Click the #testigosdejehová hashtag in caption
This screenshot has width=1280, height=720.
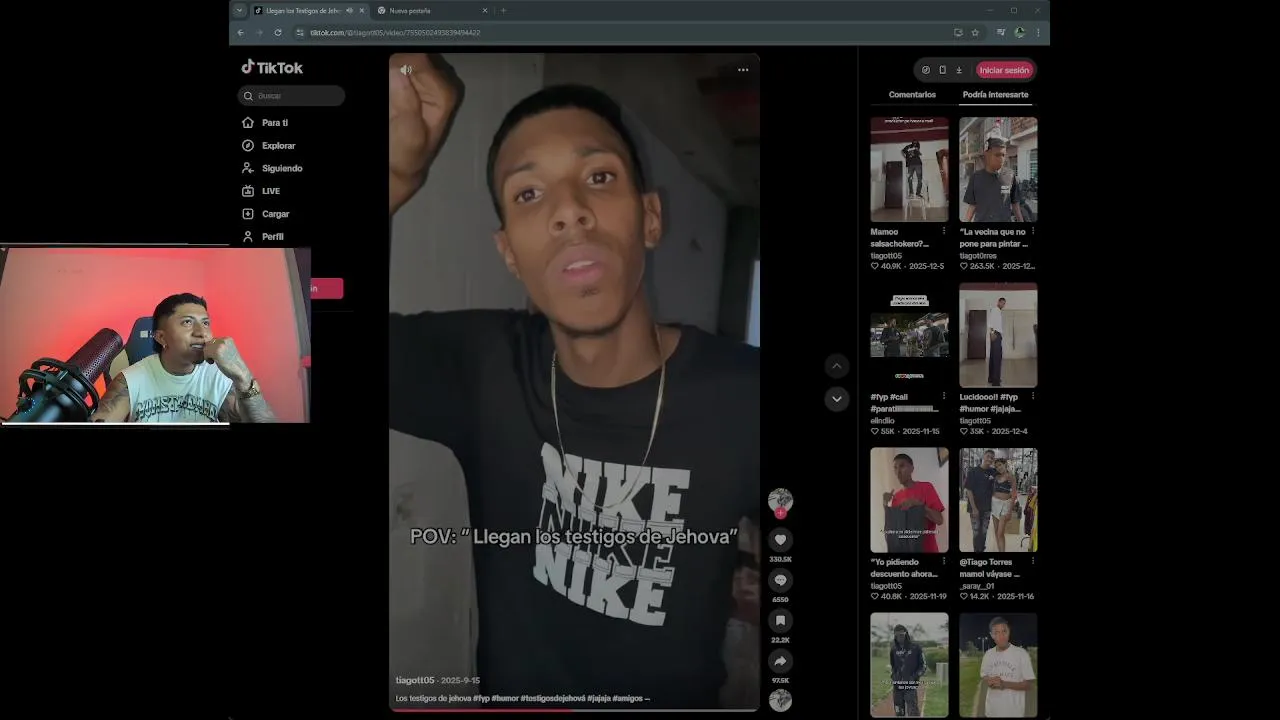(553, 699)
